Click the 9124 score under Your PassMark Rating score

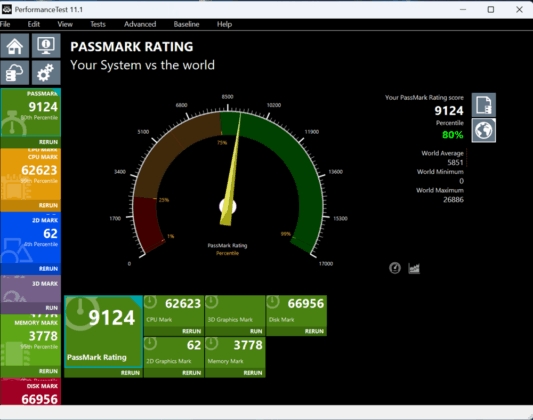[x=449, y=110]
